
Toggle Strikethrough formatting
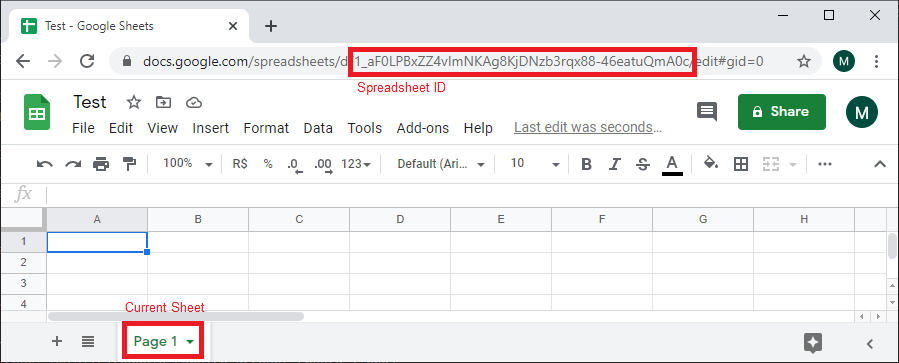pyautogui.click(x=643, y=164)
